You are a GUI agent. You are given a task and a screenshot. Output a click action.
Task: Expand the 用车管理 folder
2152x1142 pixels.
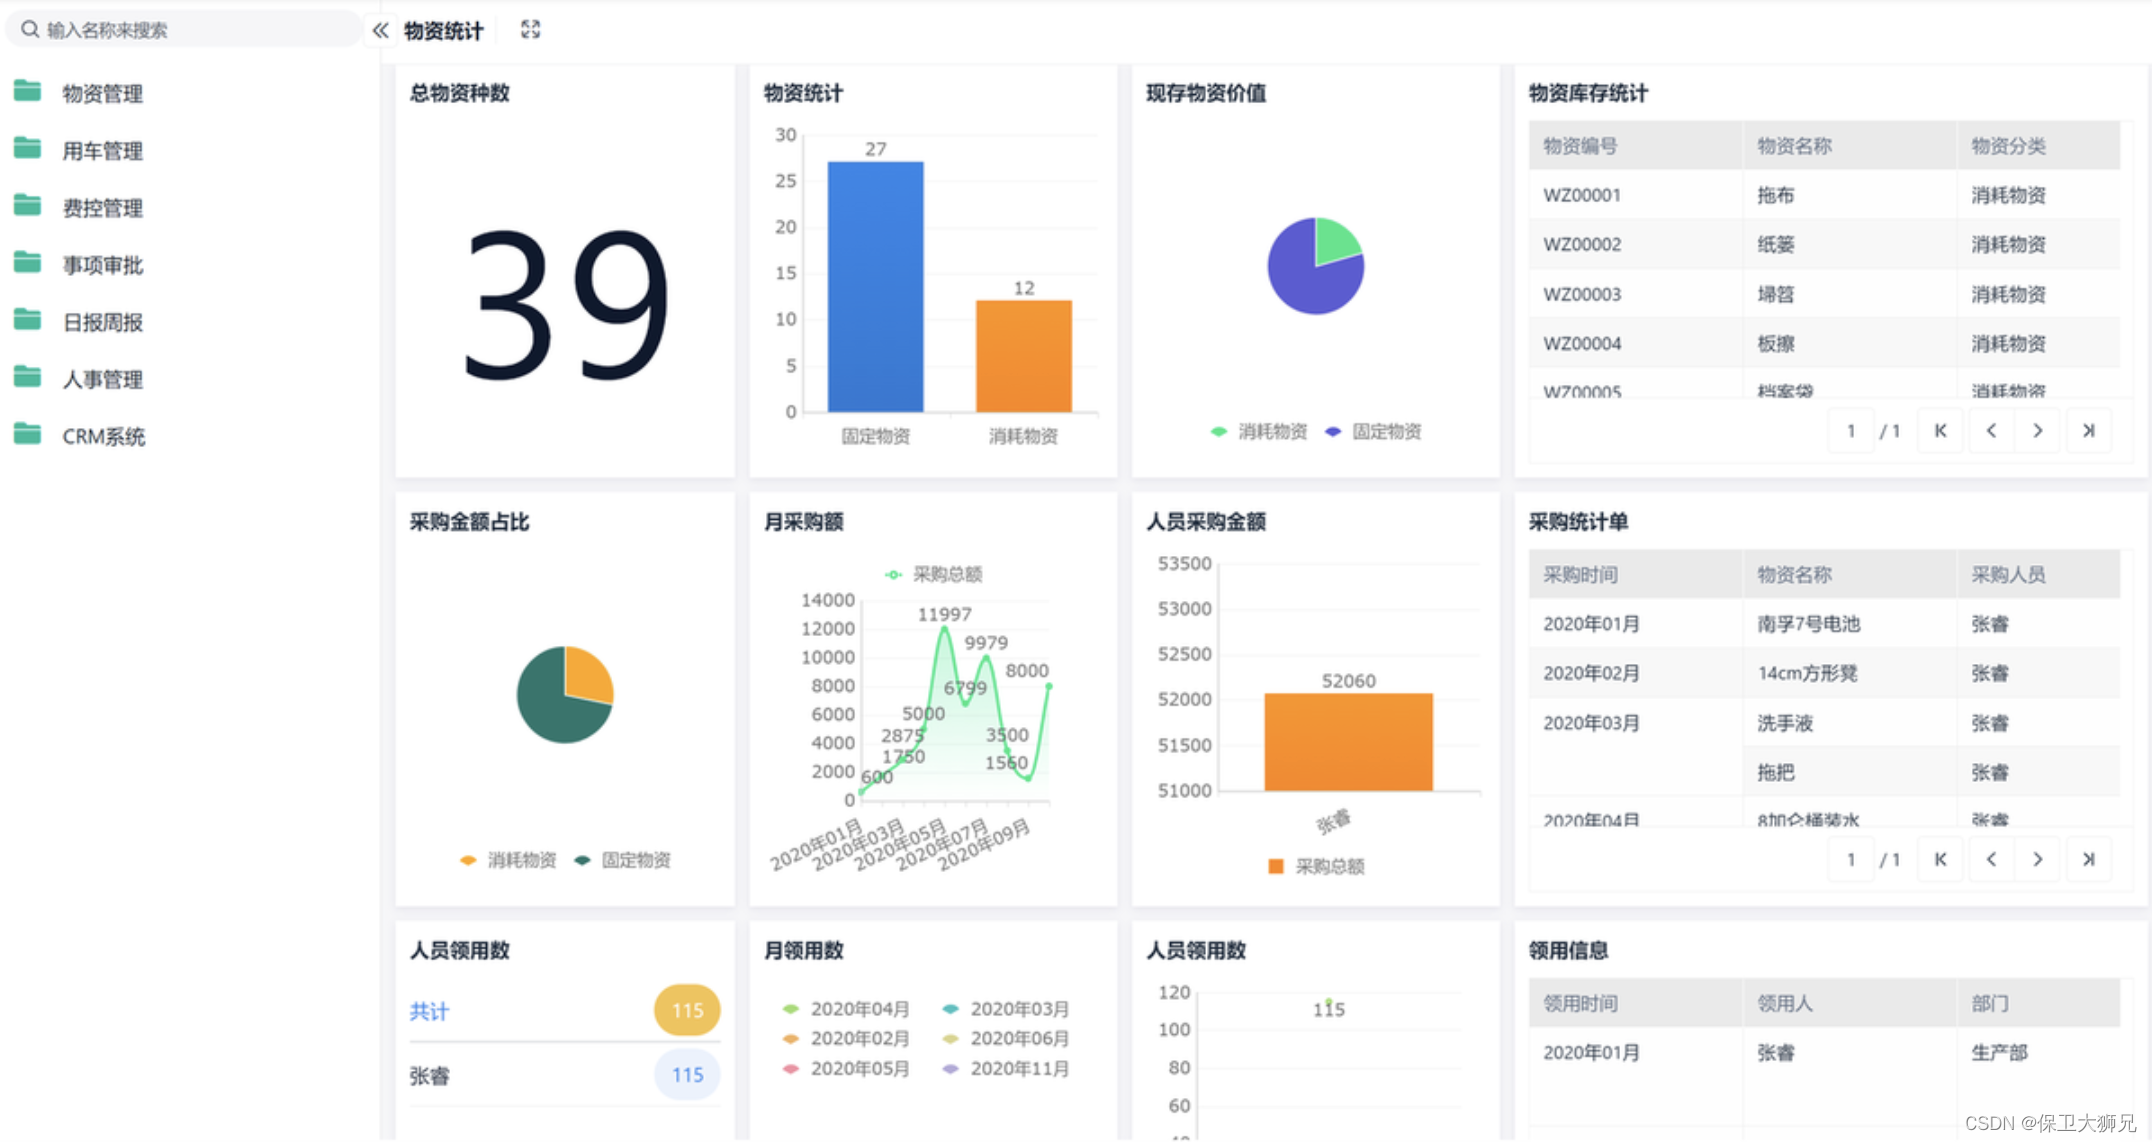(x=102, y=151)
